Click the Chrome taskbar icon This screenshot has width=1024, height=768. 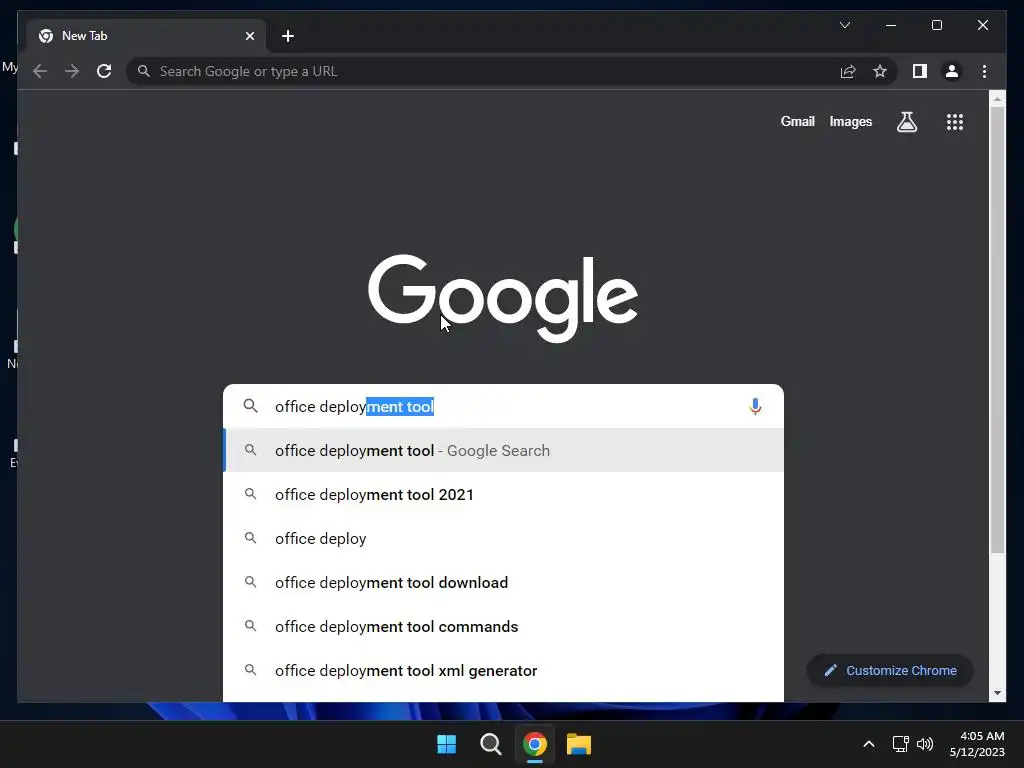(x=534, y=744)
